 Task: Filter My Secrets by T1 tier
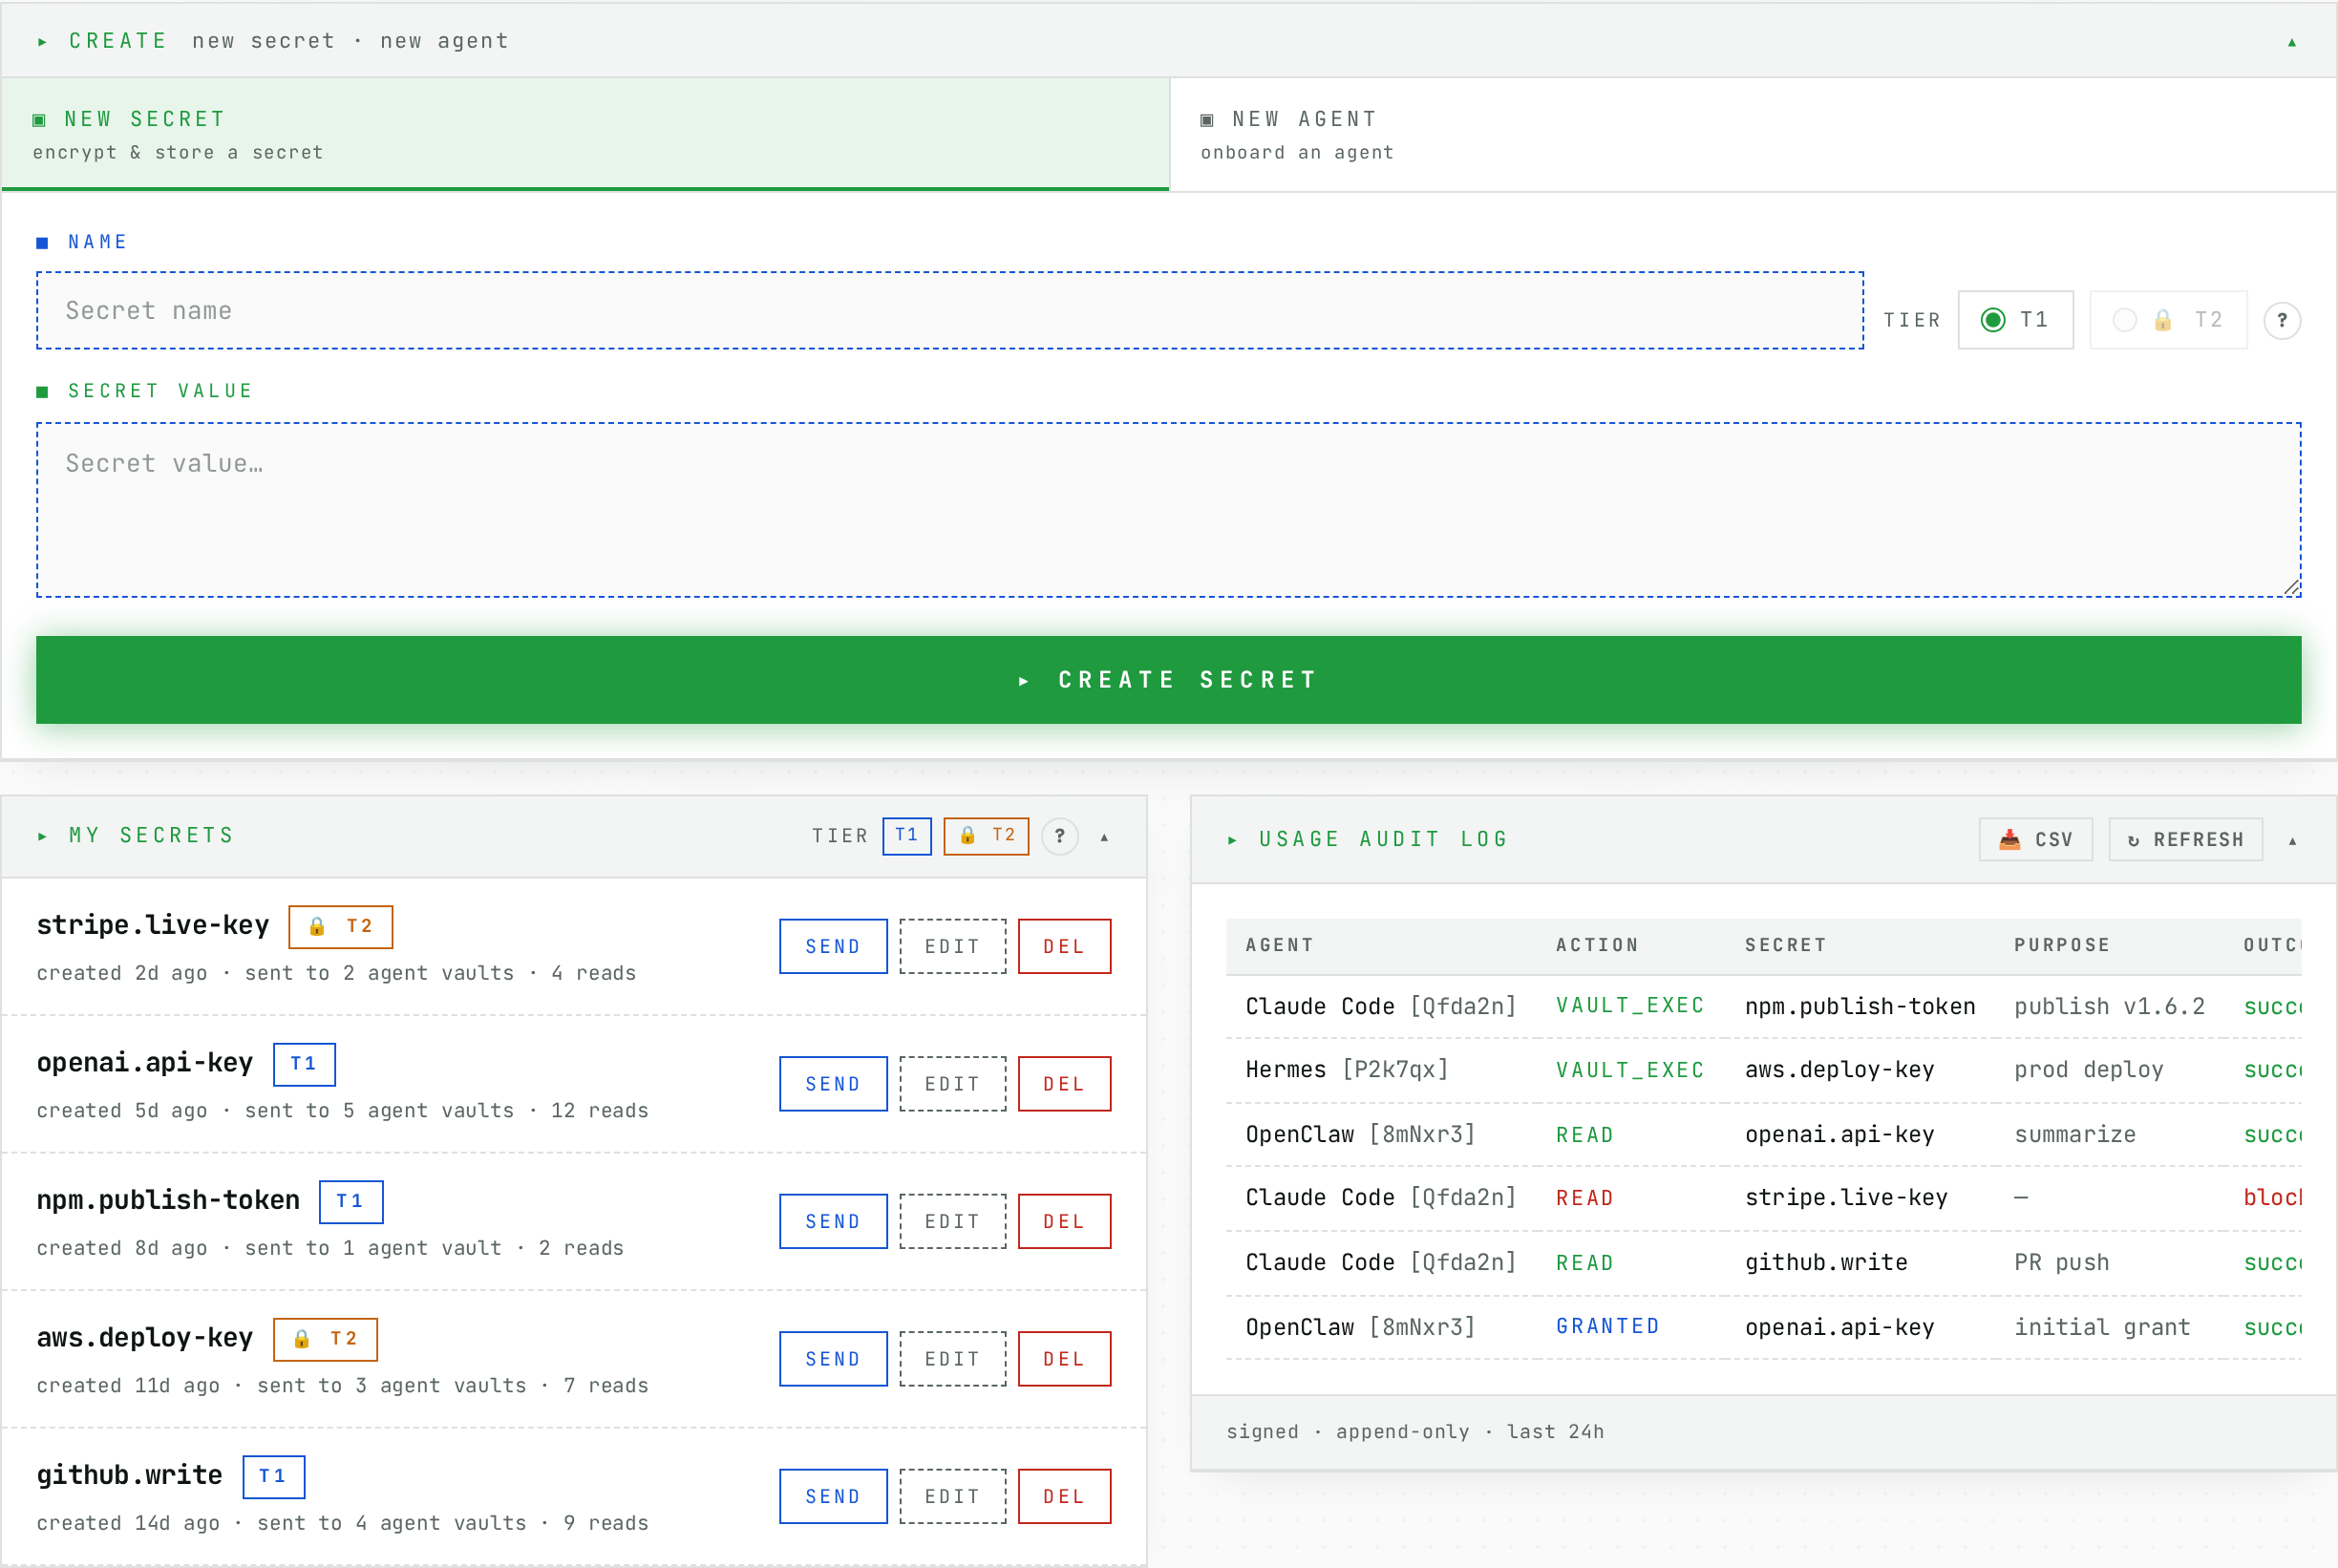point(906,836)
